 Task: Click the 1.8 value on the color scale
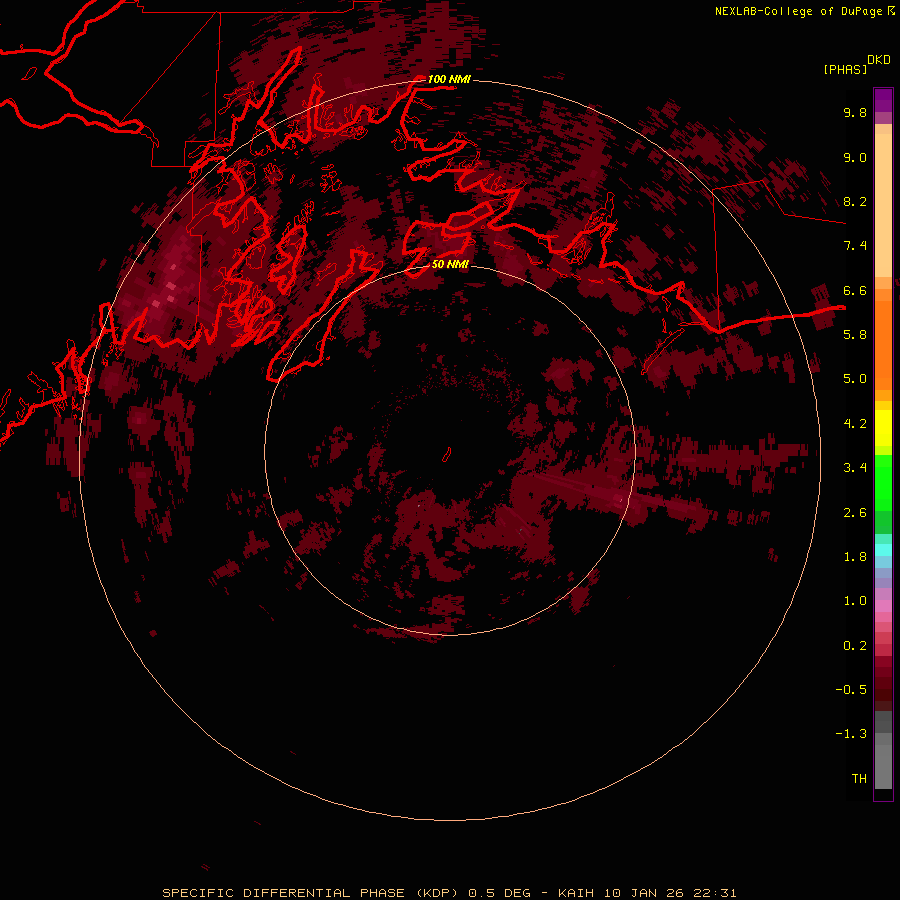[855, 557]
